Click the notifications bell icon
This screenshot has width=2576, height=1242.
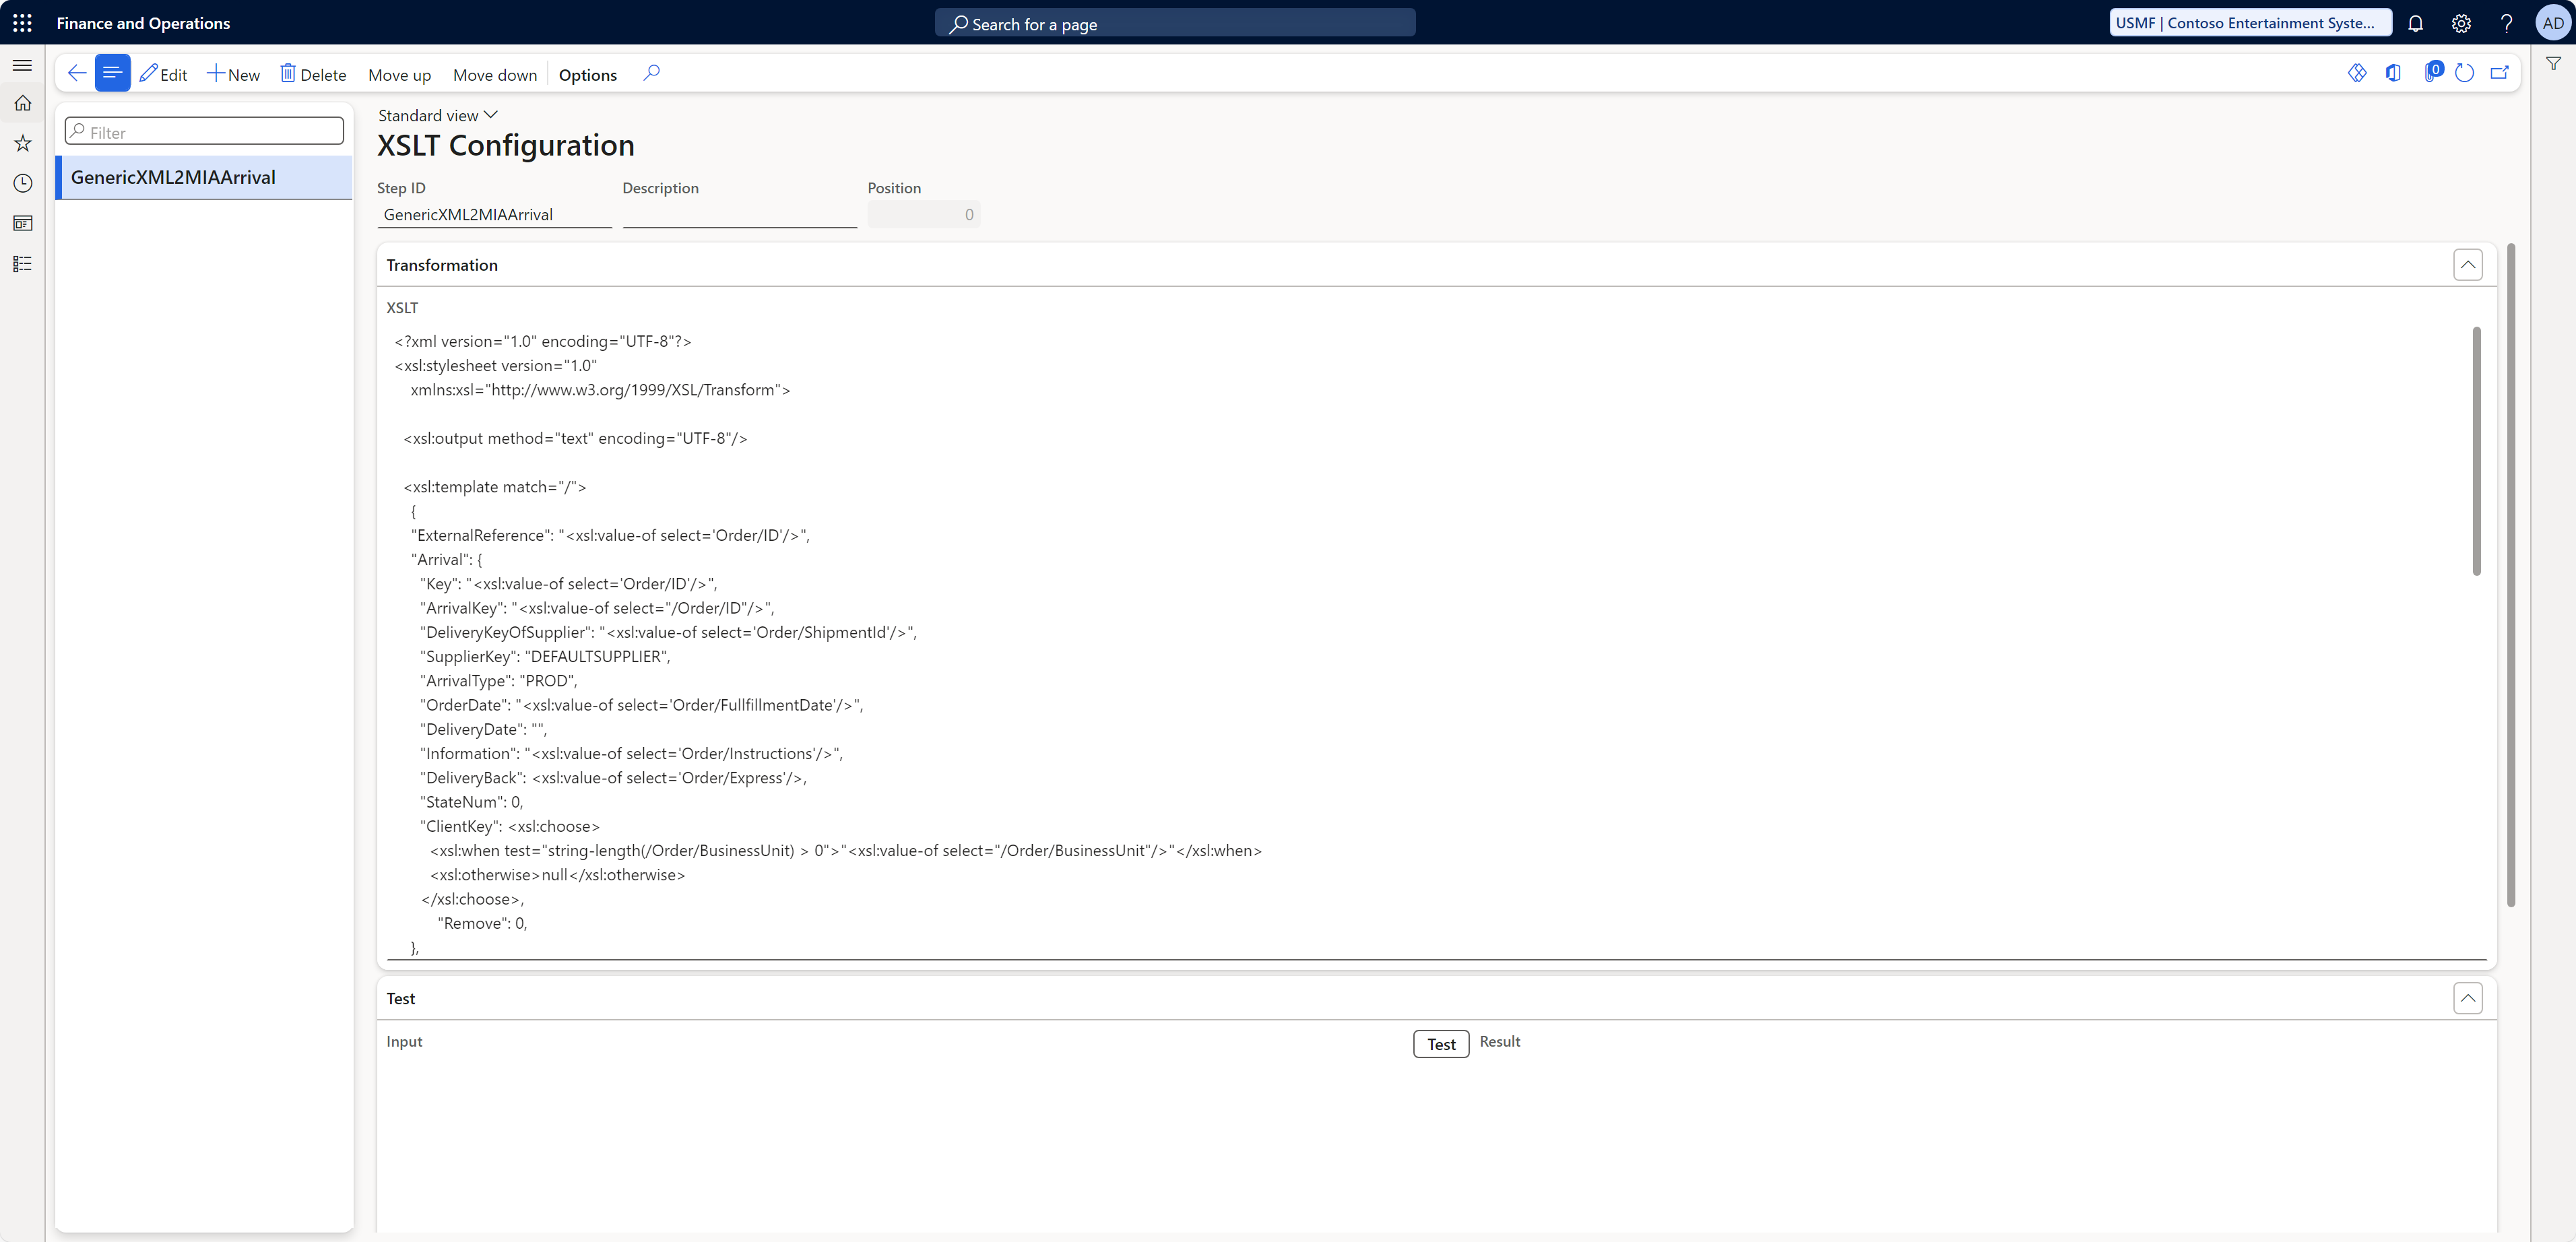(2415, 23)
